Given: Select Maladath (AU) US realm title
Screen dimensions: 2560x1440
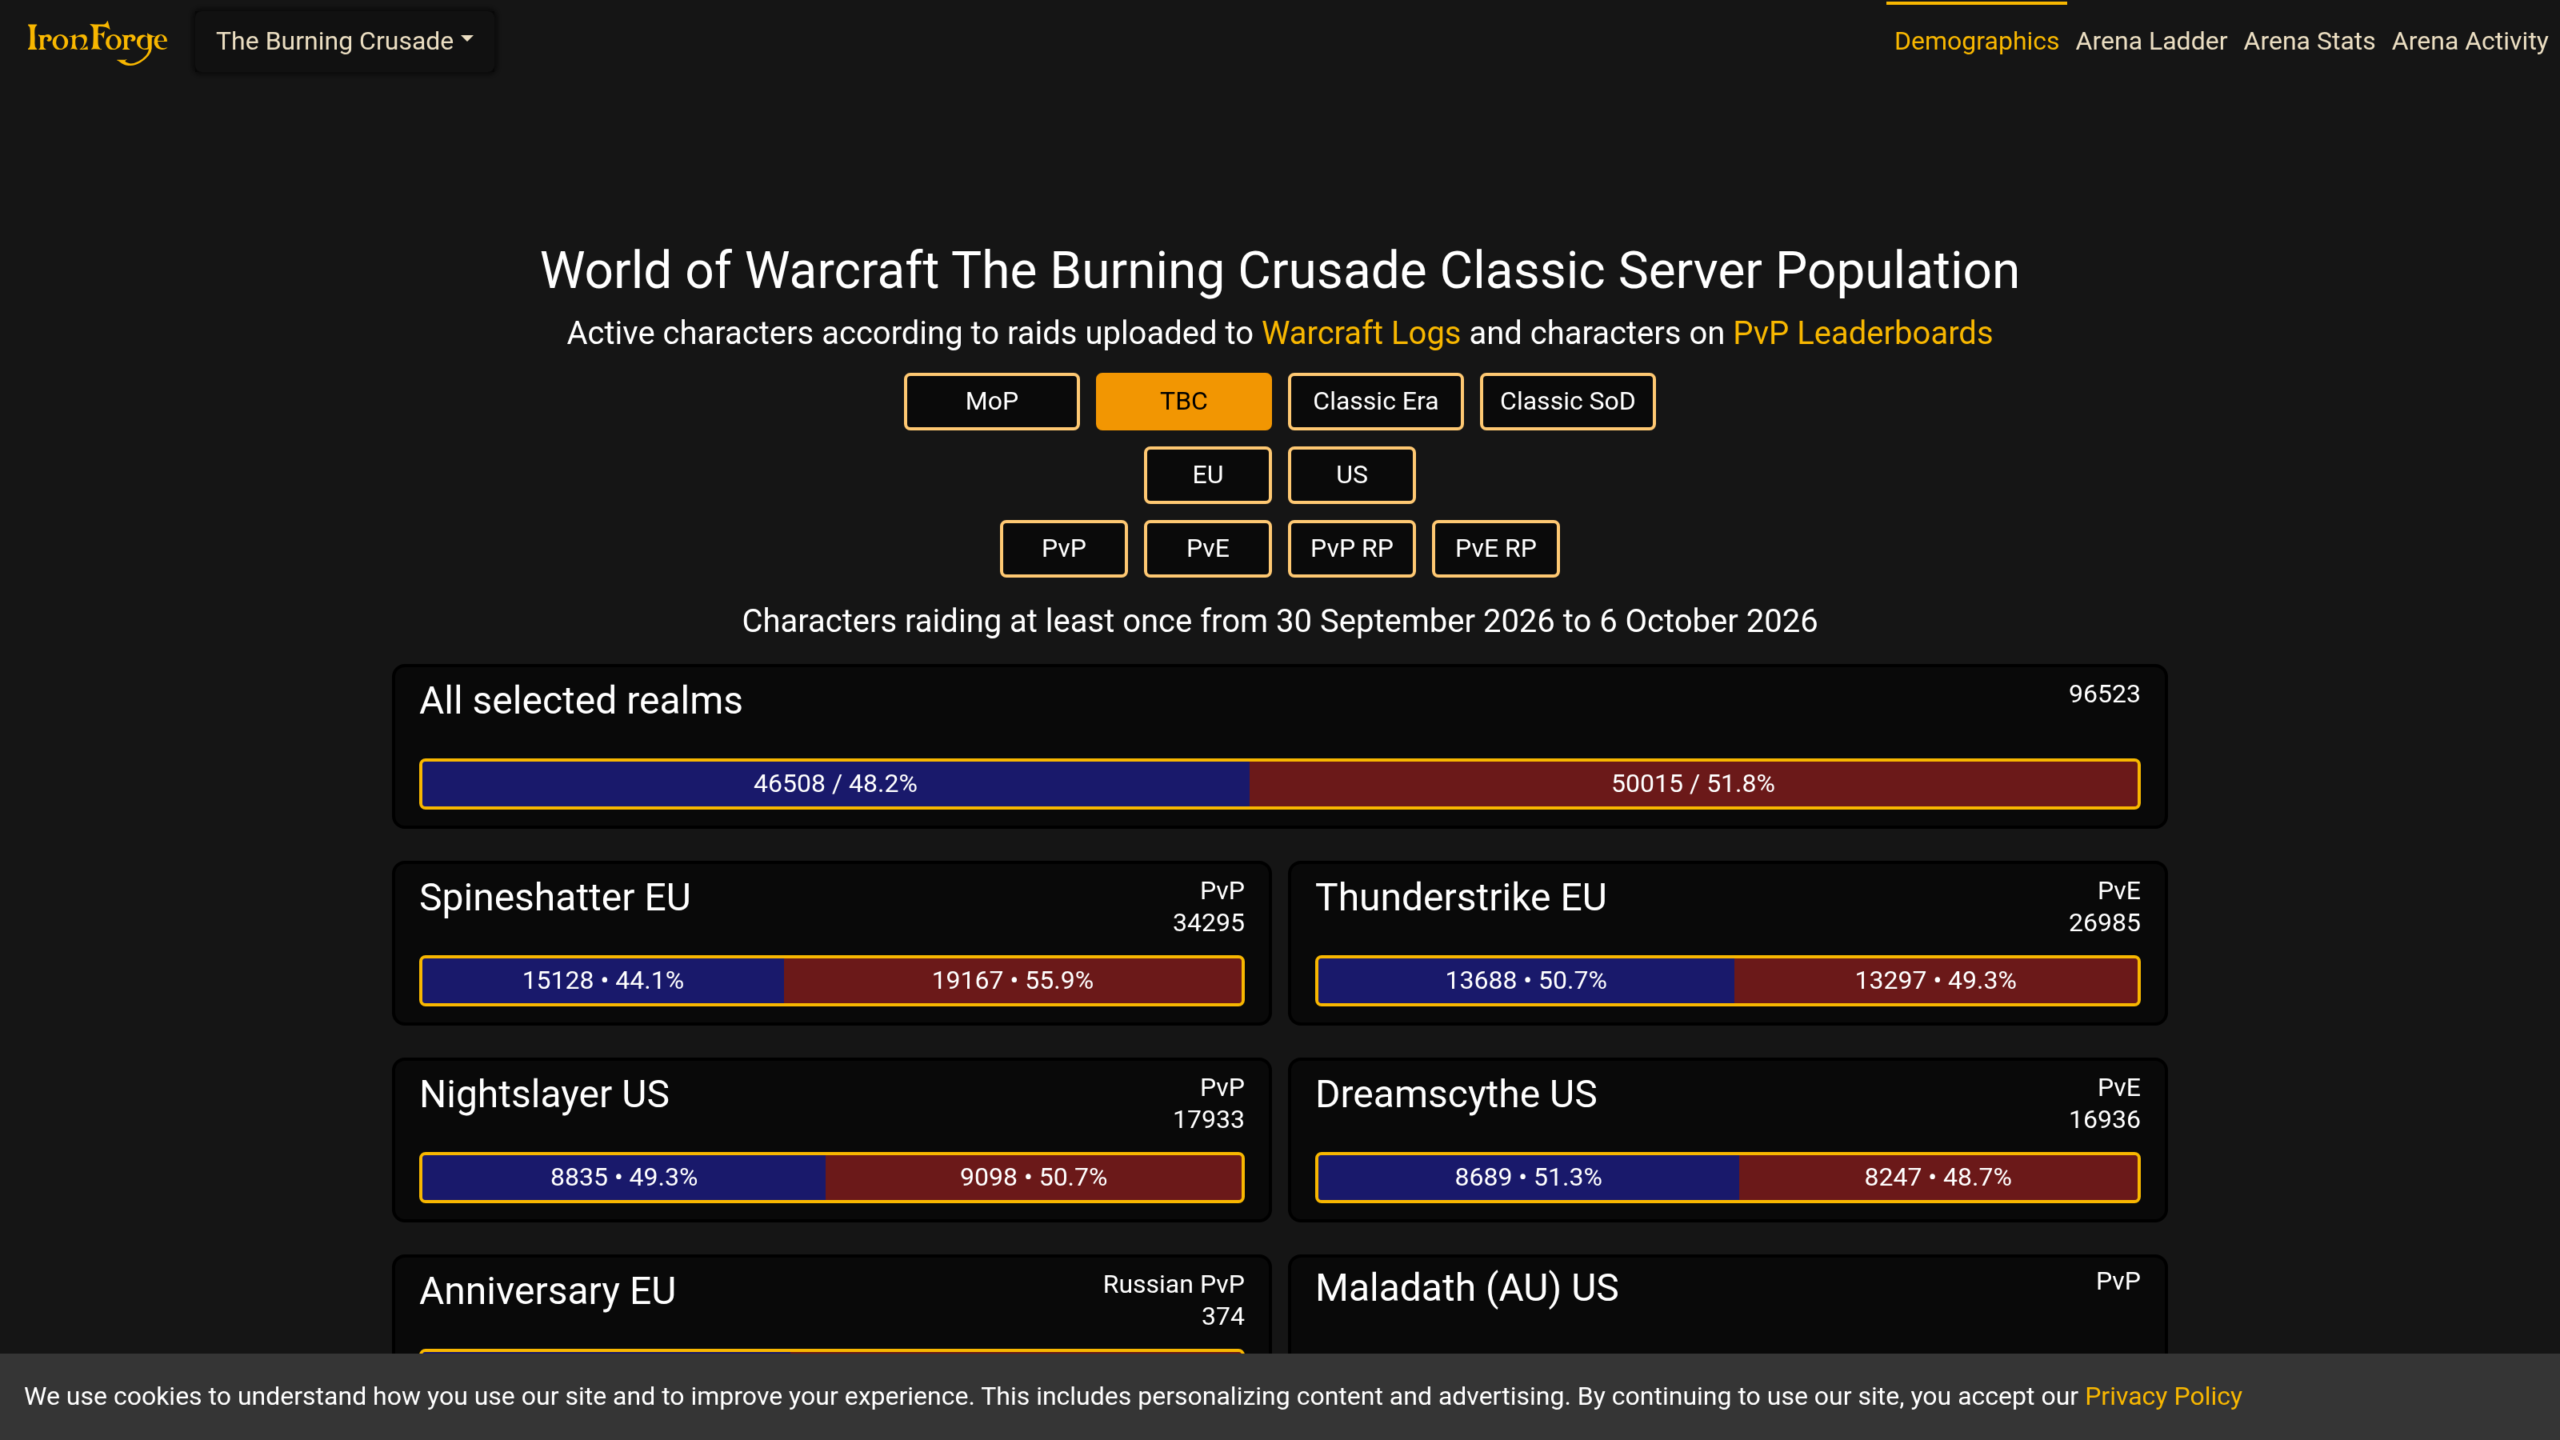Looking at the screenshot, I should (x=1466, y=1288).
